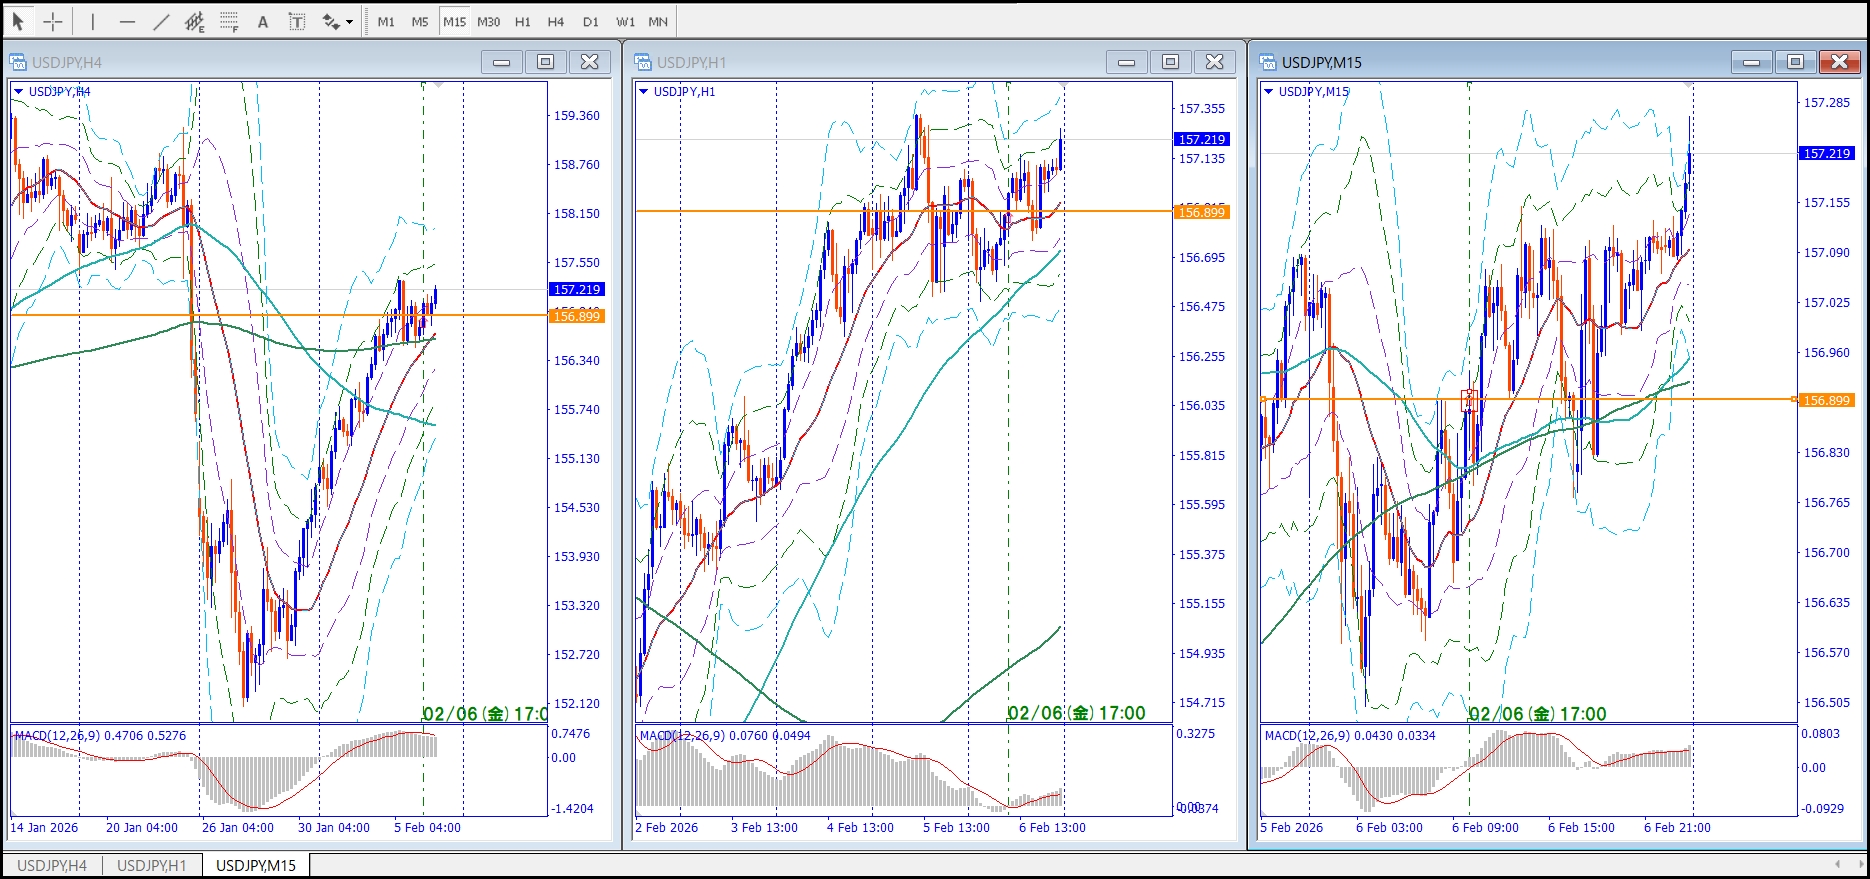Click the orange 156.899 price label on M15
The width and height of the screenshot is (1870, 879).
(1826, 400)
